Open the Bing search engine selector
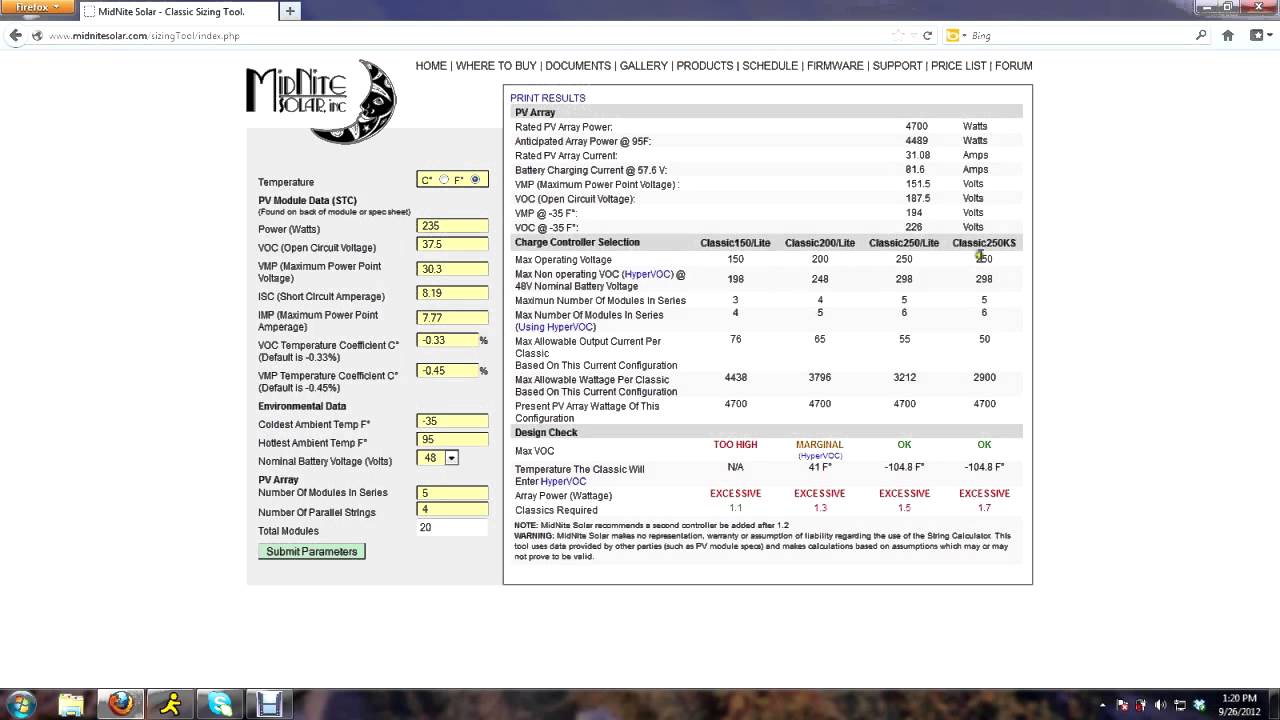Viewport: 1280px width, 720px height. click(955, 35)
